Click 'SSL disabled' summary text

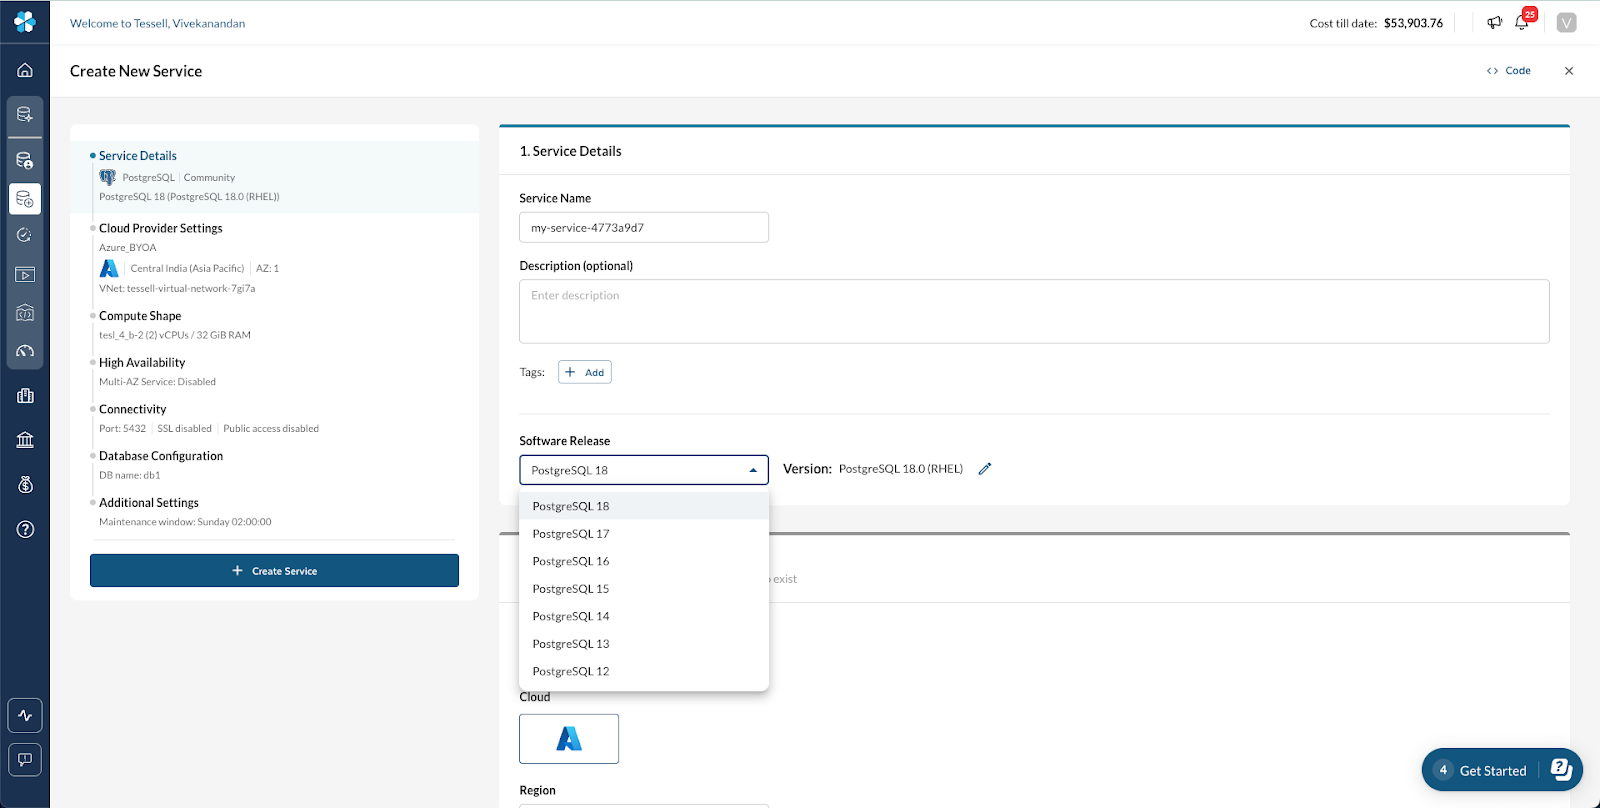184,429
